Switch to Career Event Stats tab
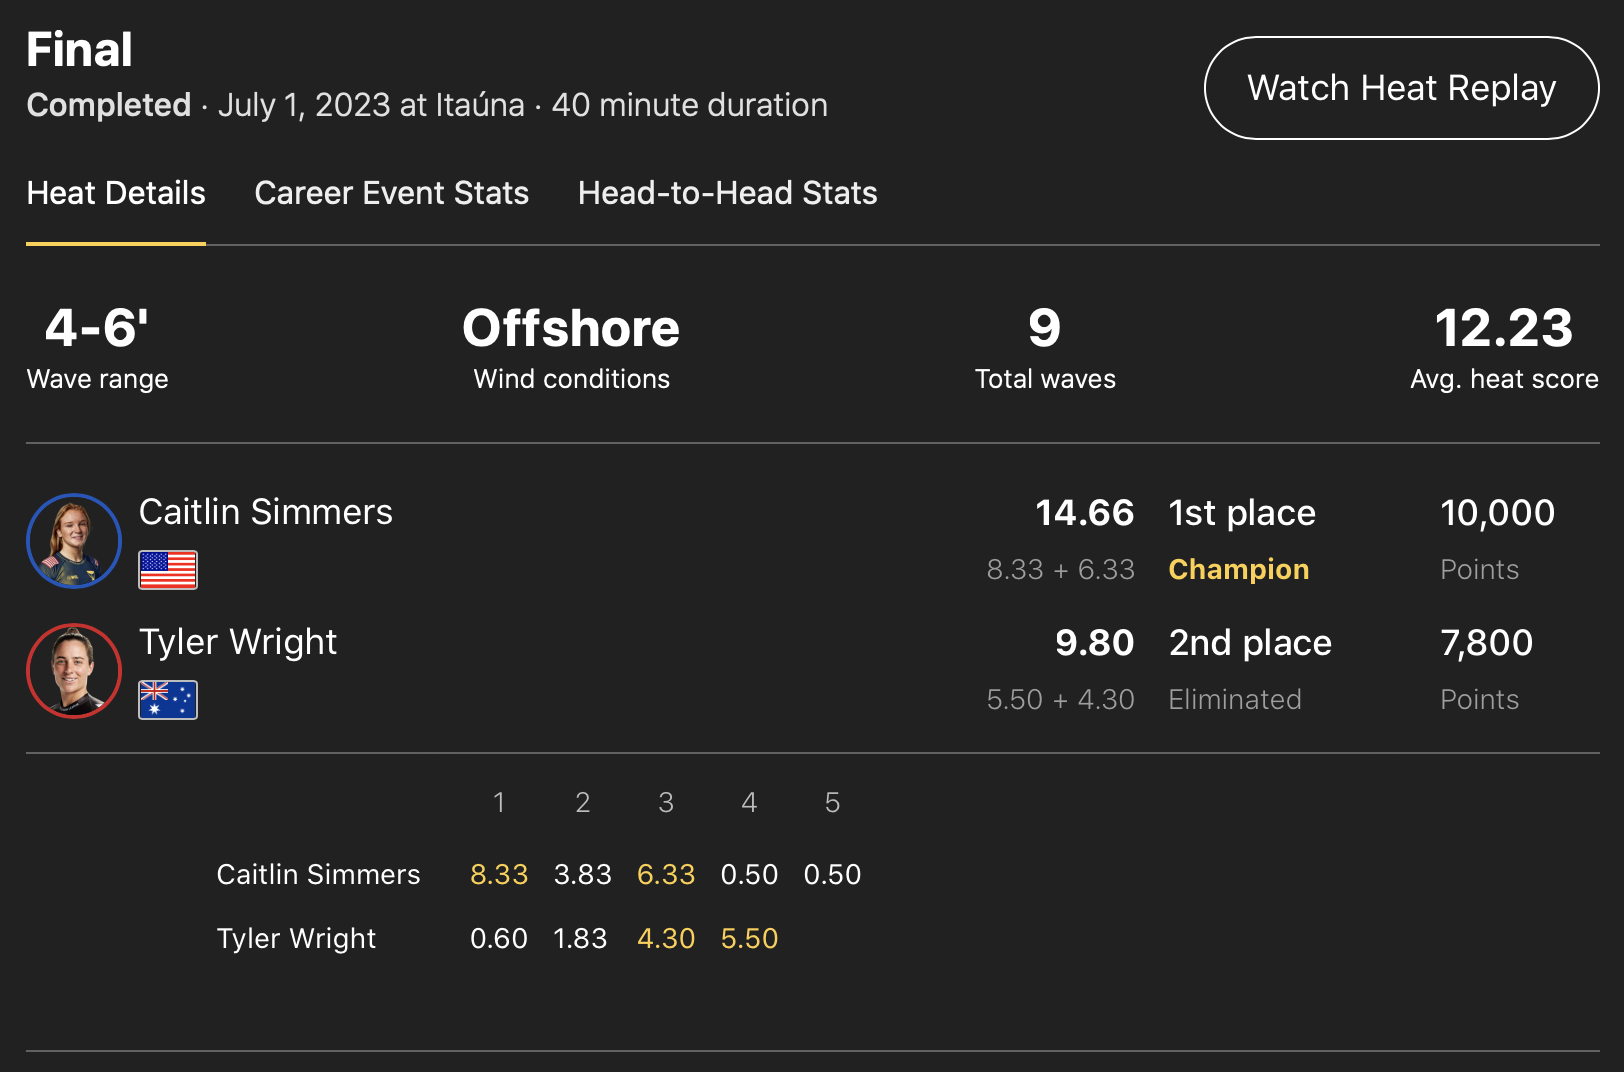The width and height of the screenshot is (1624, 1072). [x=391, y=193]
